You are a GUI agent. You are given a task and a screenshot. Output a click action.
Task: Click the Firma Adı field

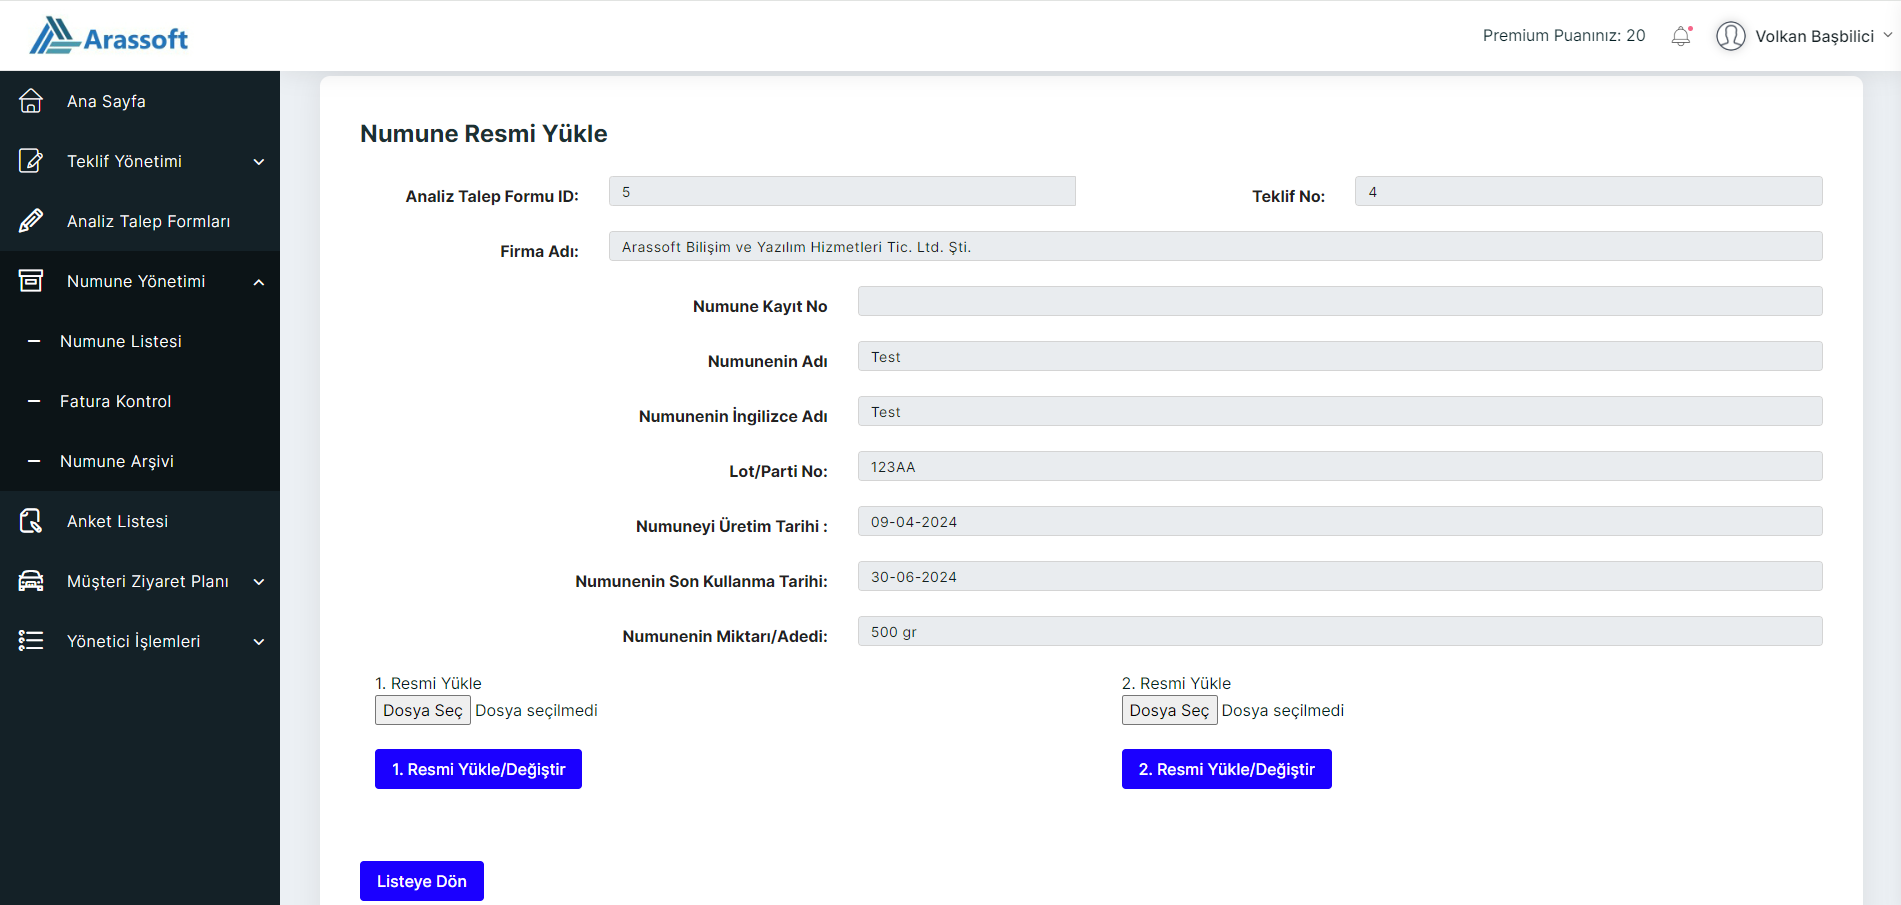tap(1215, 246)
